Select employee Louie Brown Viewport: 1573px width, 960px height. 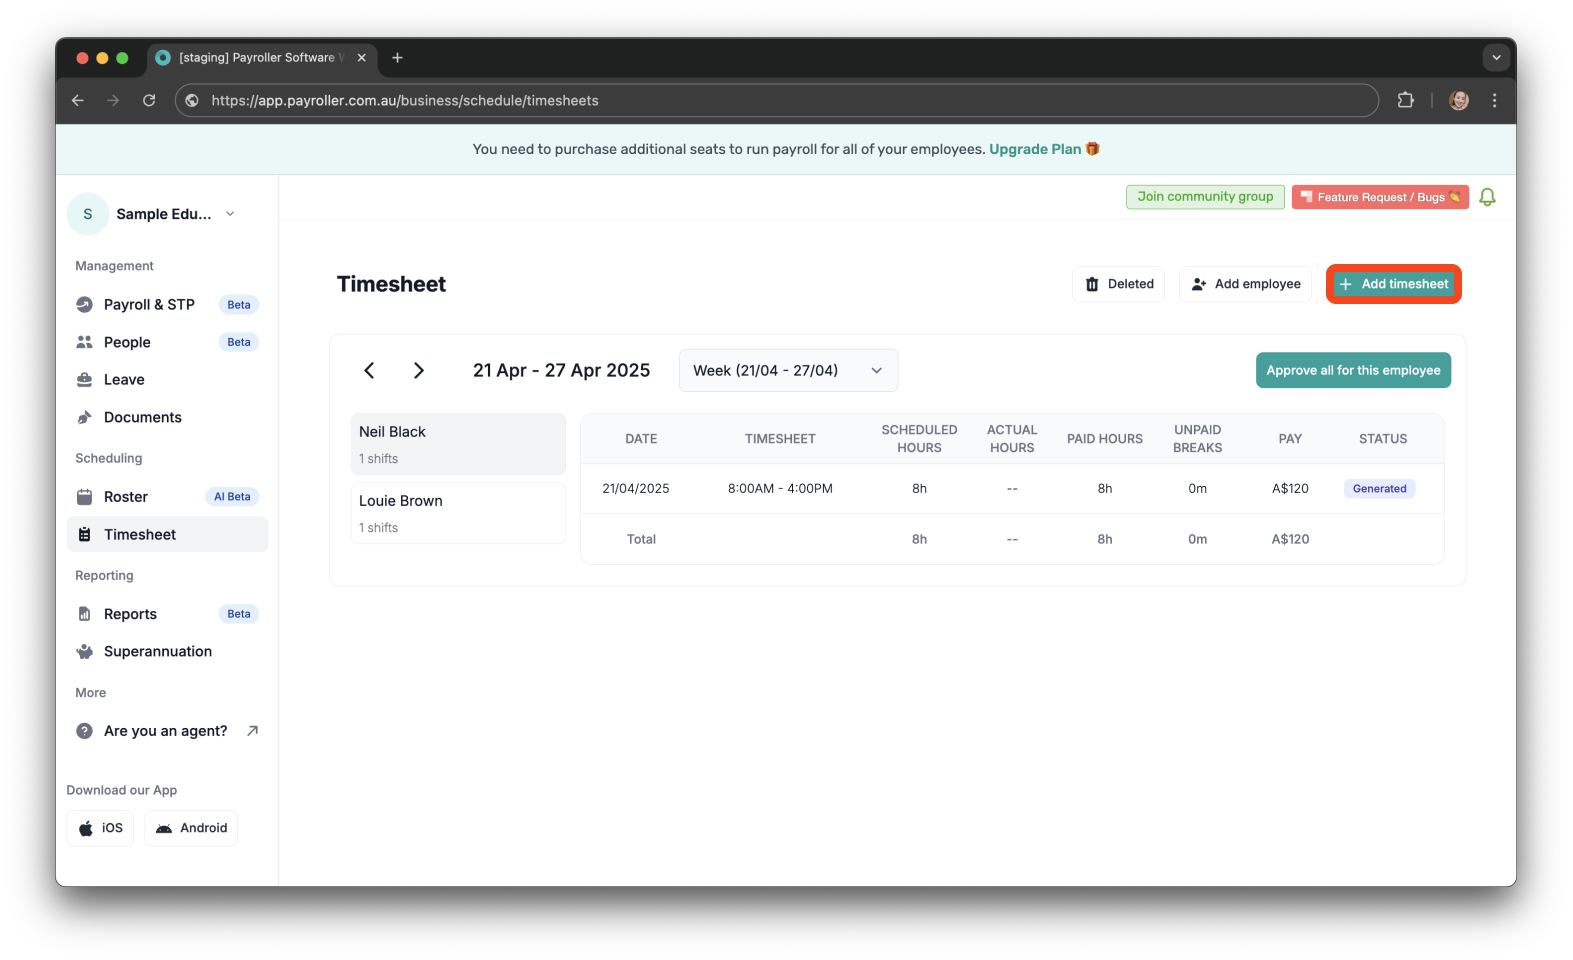[458, 513]
